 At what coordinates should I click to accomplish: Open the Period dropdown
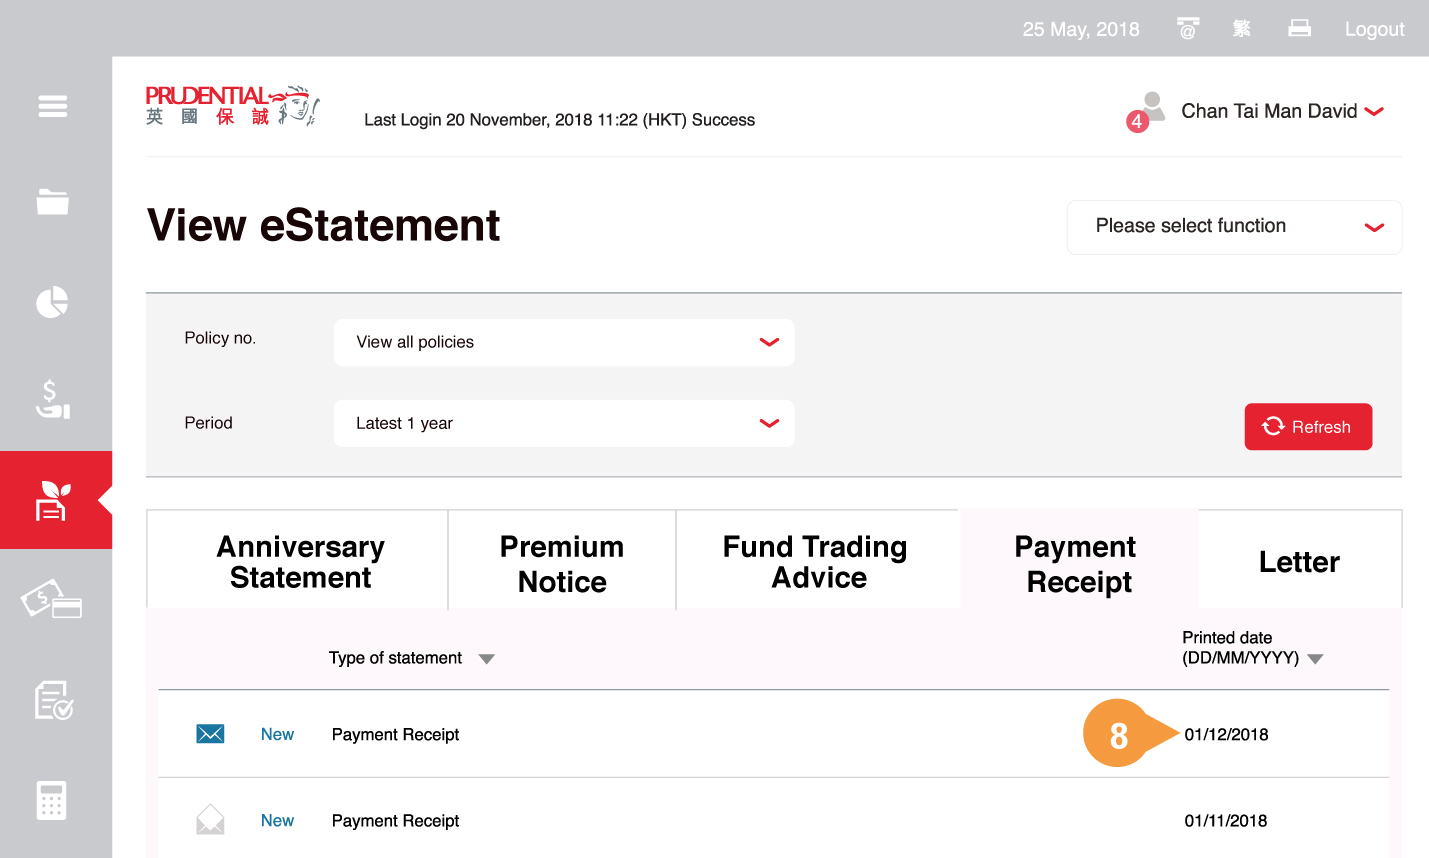point(564,423)
